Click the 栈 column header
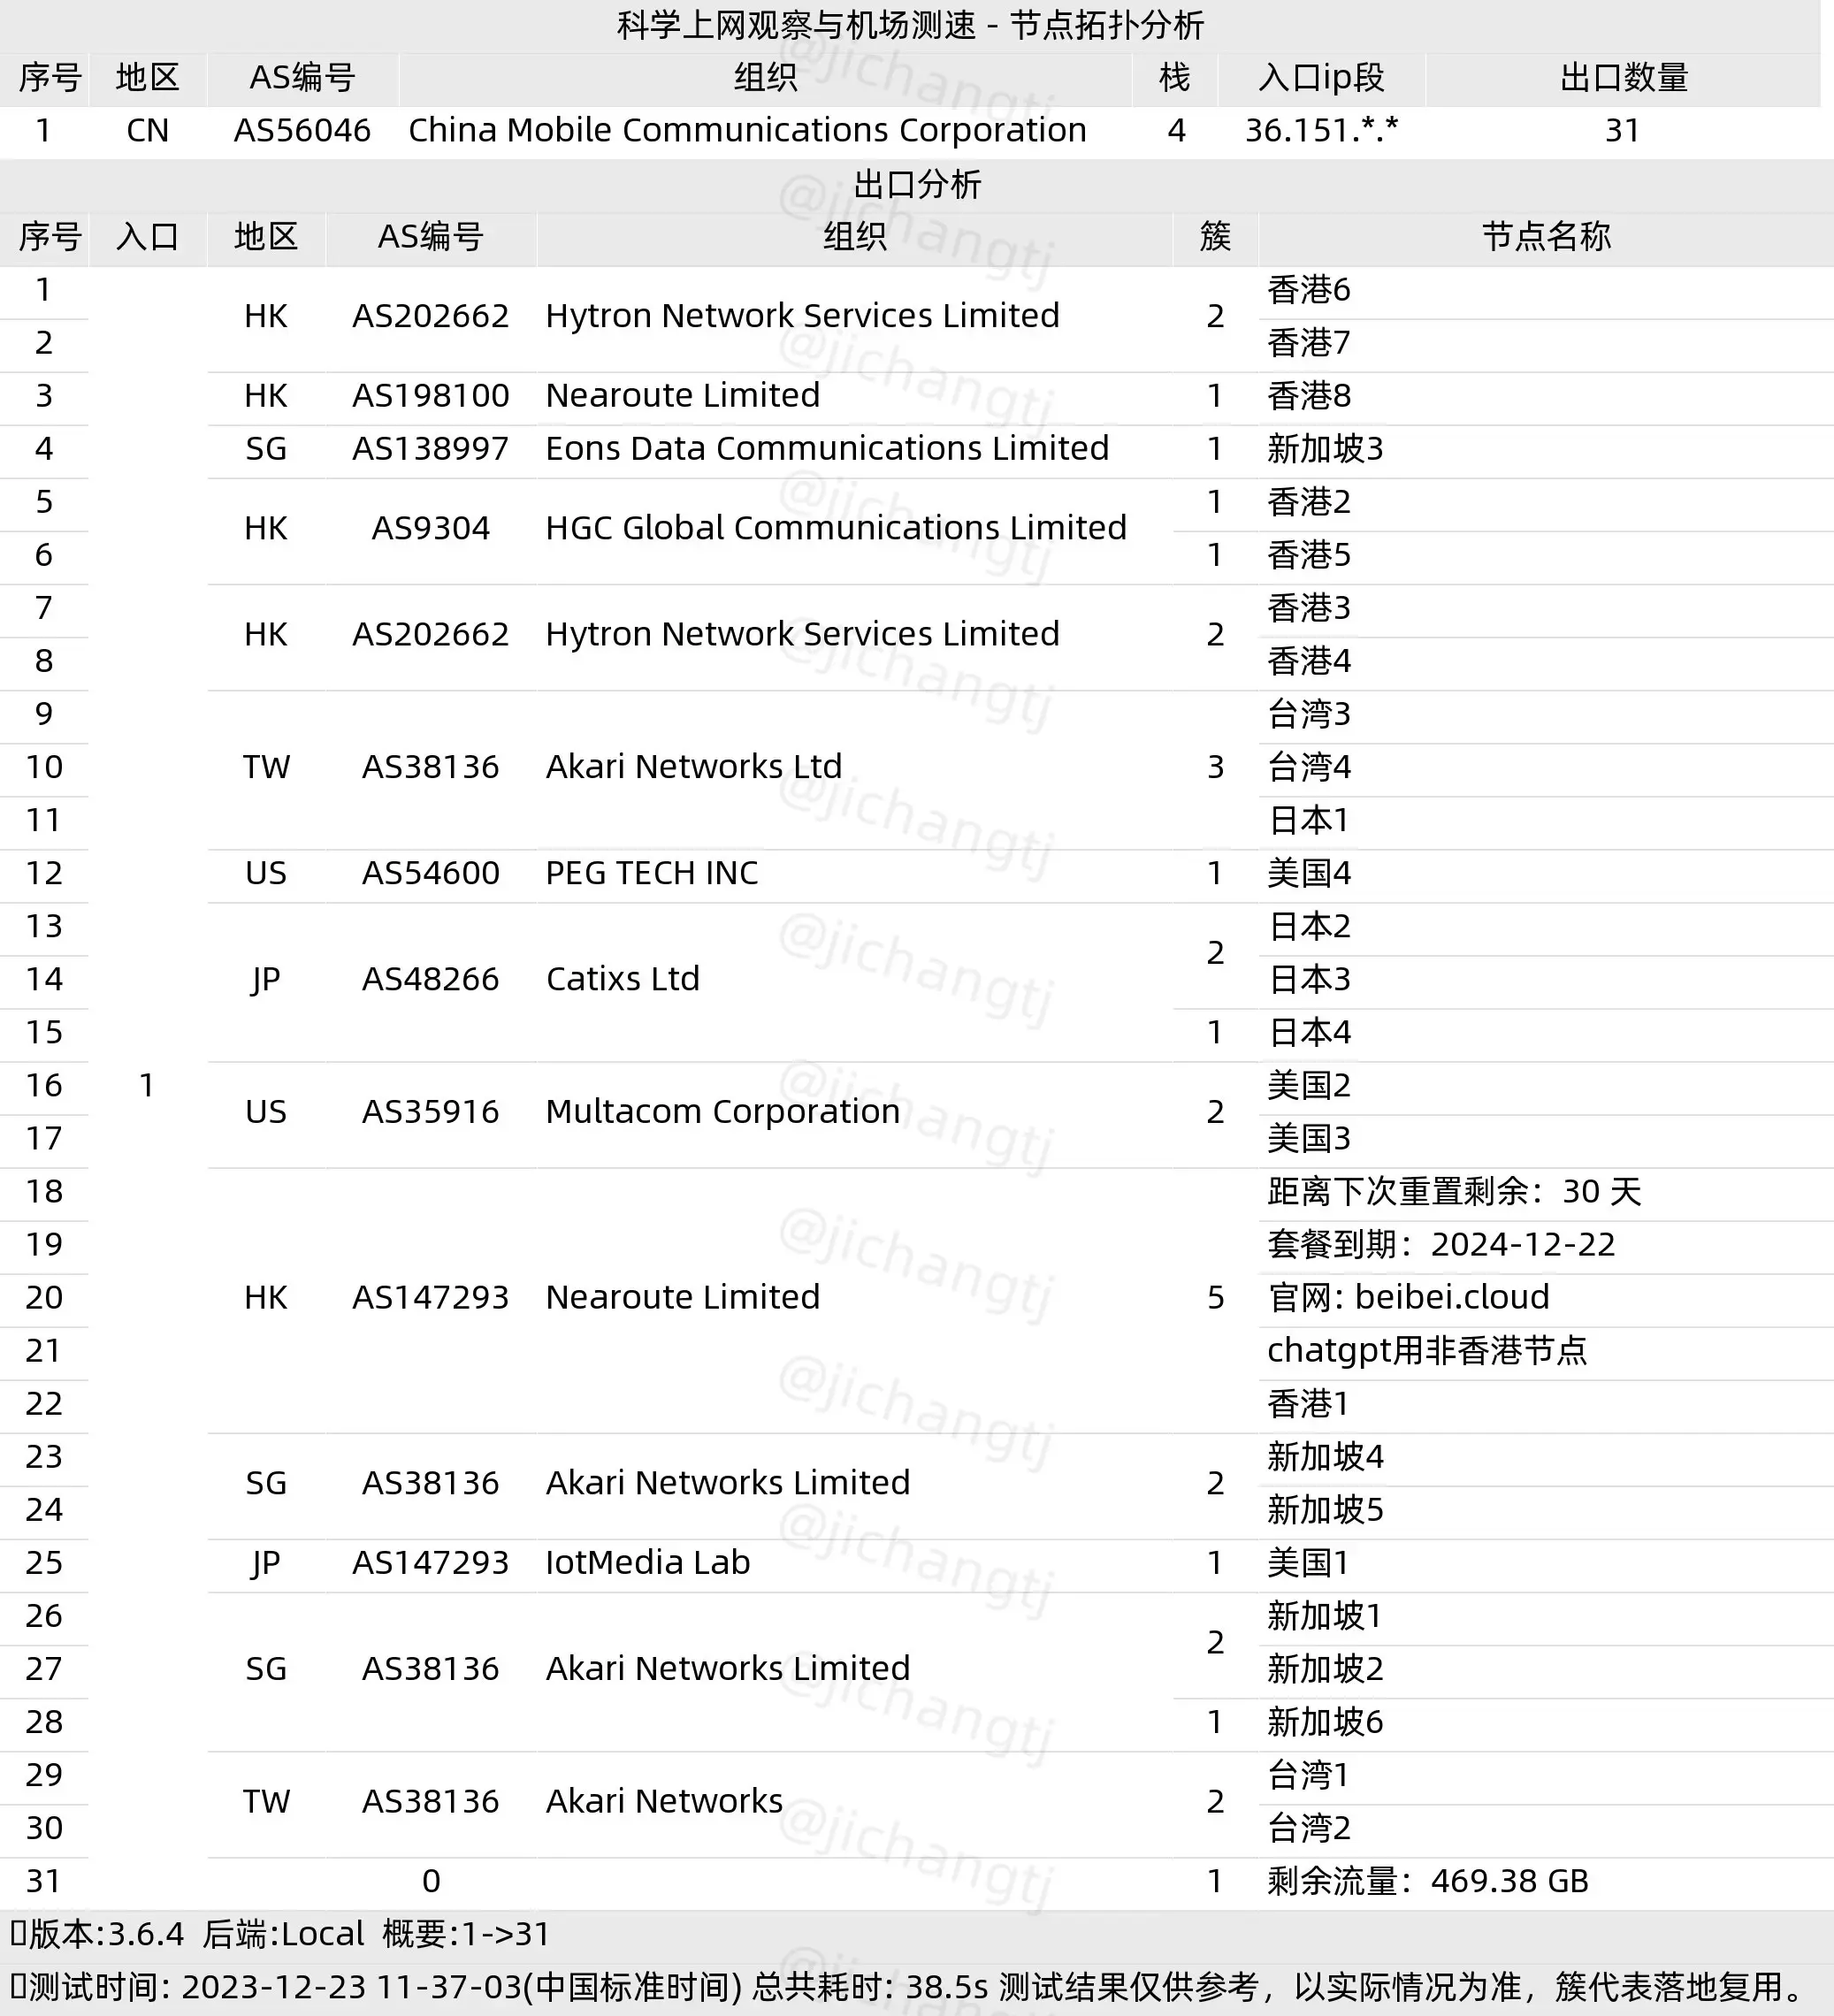1834x2016 pixels. point(1174,78)
